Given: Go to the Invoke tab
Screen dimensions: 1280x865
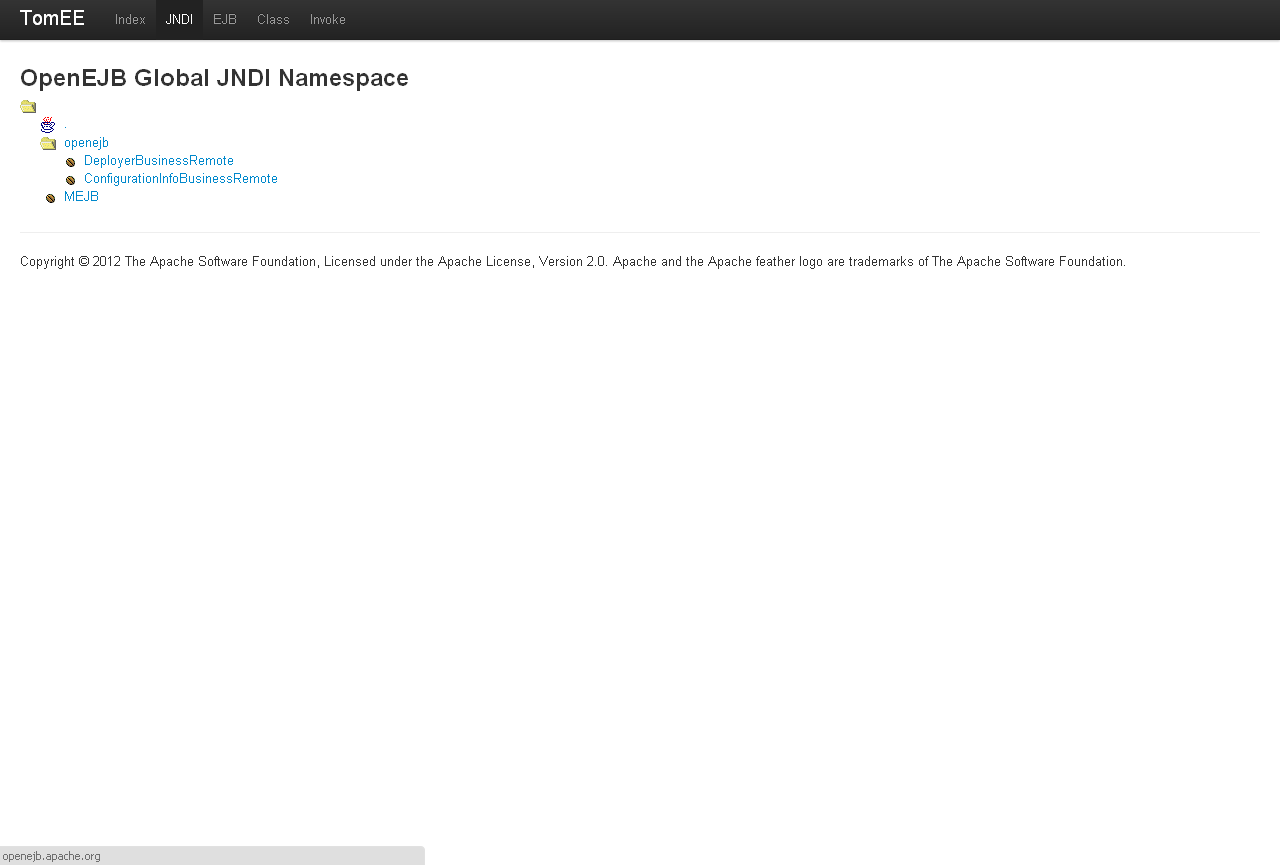Looking at the screenshot, I should 328,20.
